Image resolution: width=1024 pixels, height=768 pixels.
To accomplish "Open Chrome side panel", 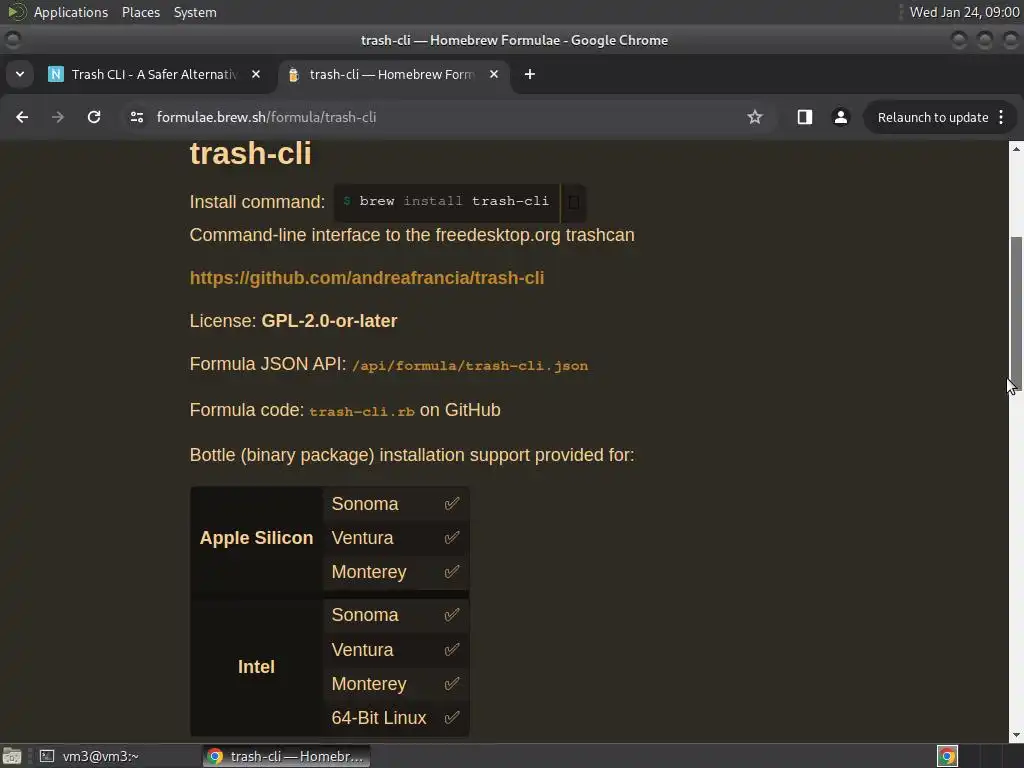I will (x=805, y=117).
